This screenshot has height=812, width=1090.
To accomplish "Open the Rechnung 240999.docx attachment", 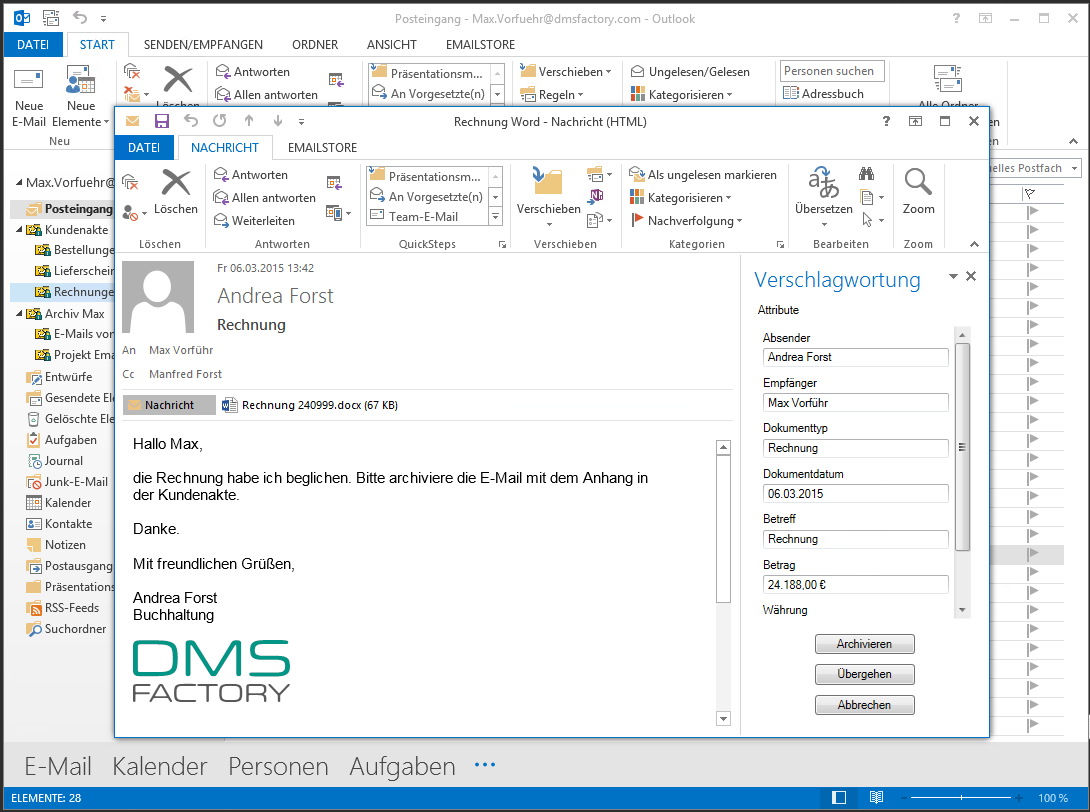I will click(310, 405).
